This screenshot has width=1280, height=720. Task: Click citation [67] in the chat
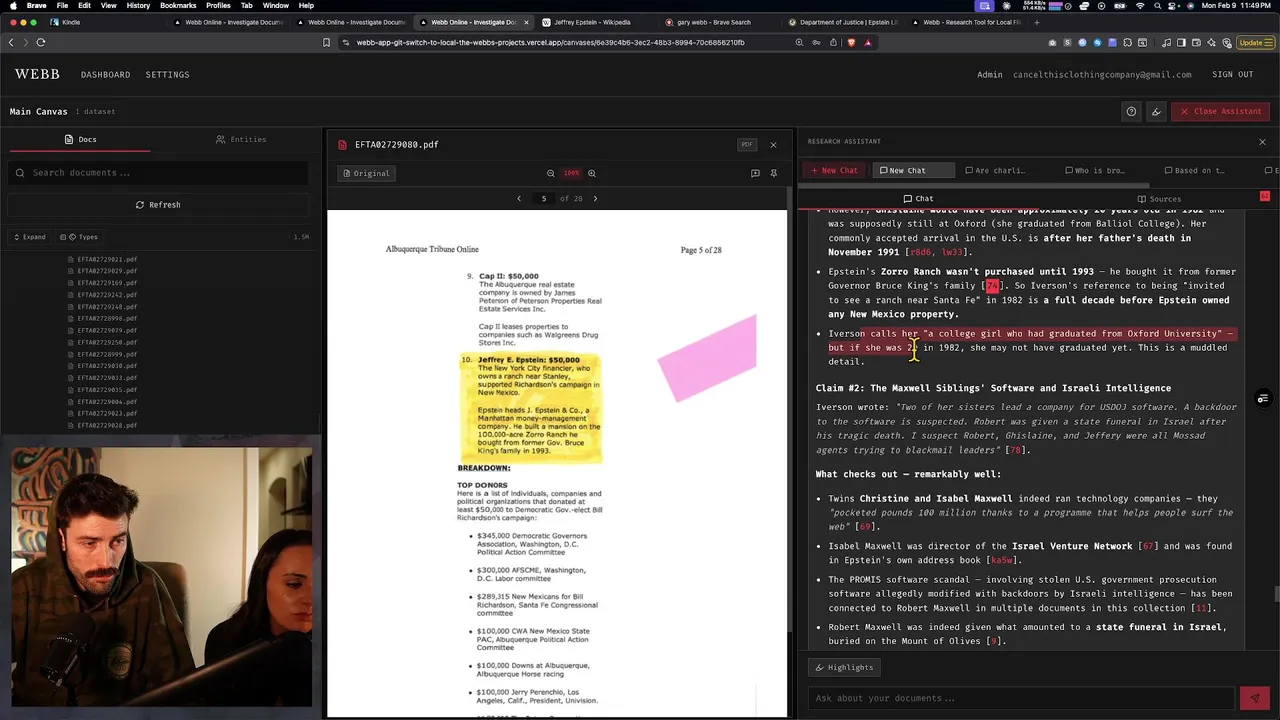tap(1148, 546)
